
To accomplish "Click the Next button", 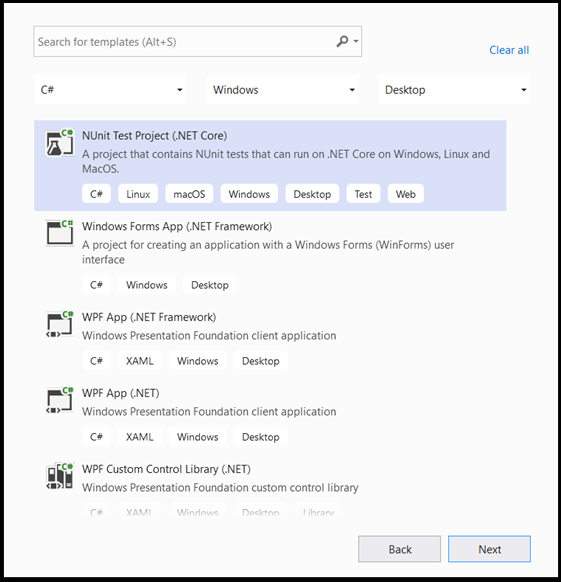I will point(489,549).
